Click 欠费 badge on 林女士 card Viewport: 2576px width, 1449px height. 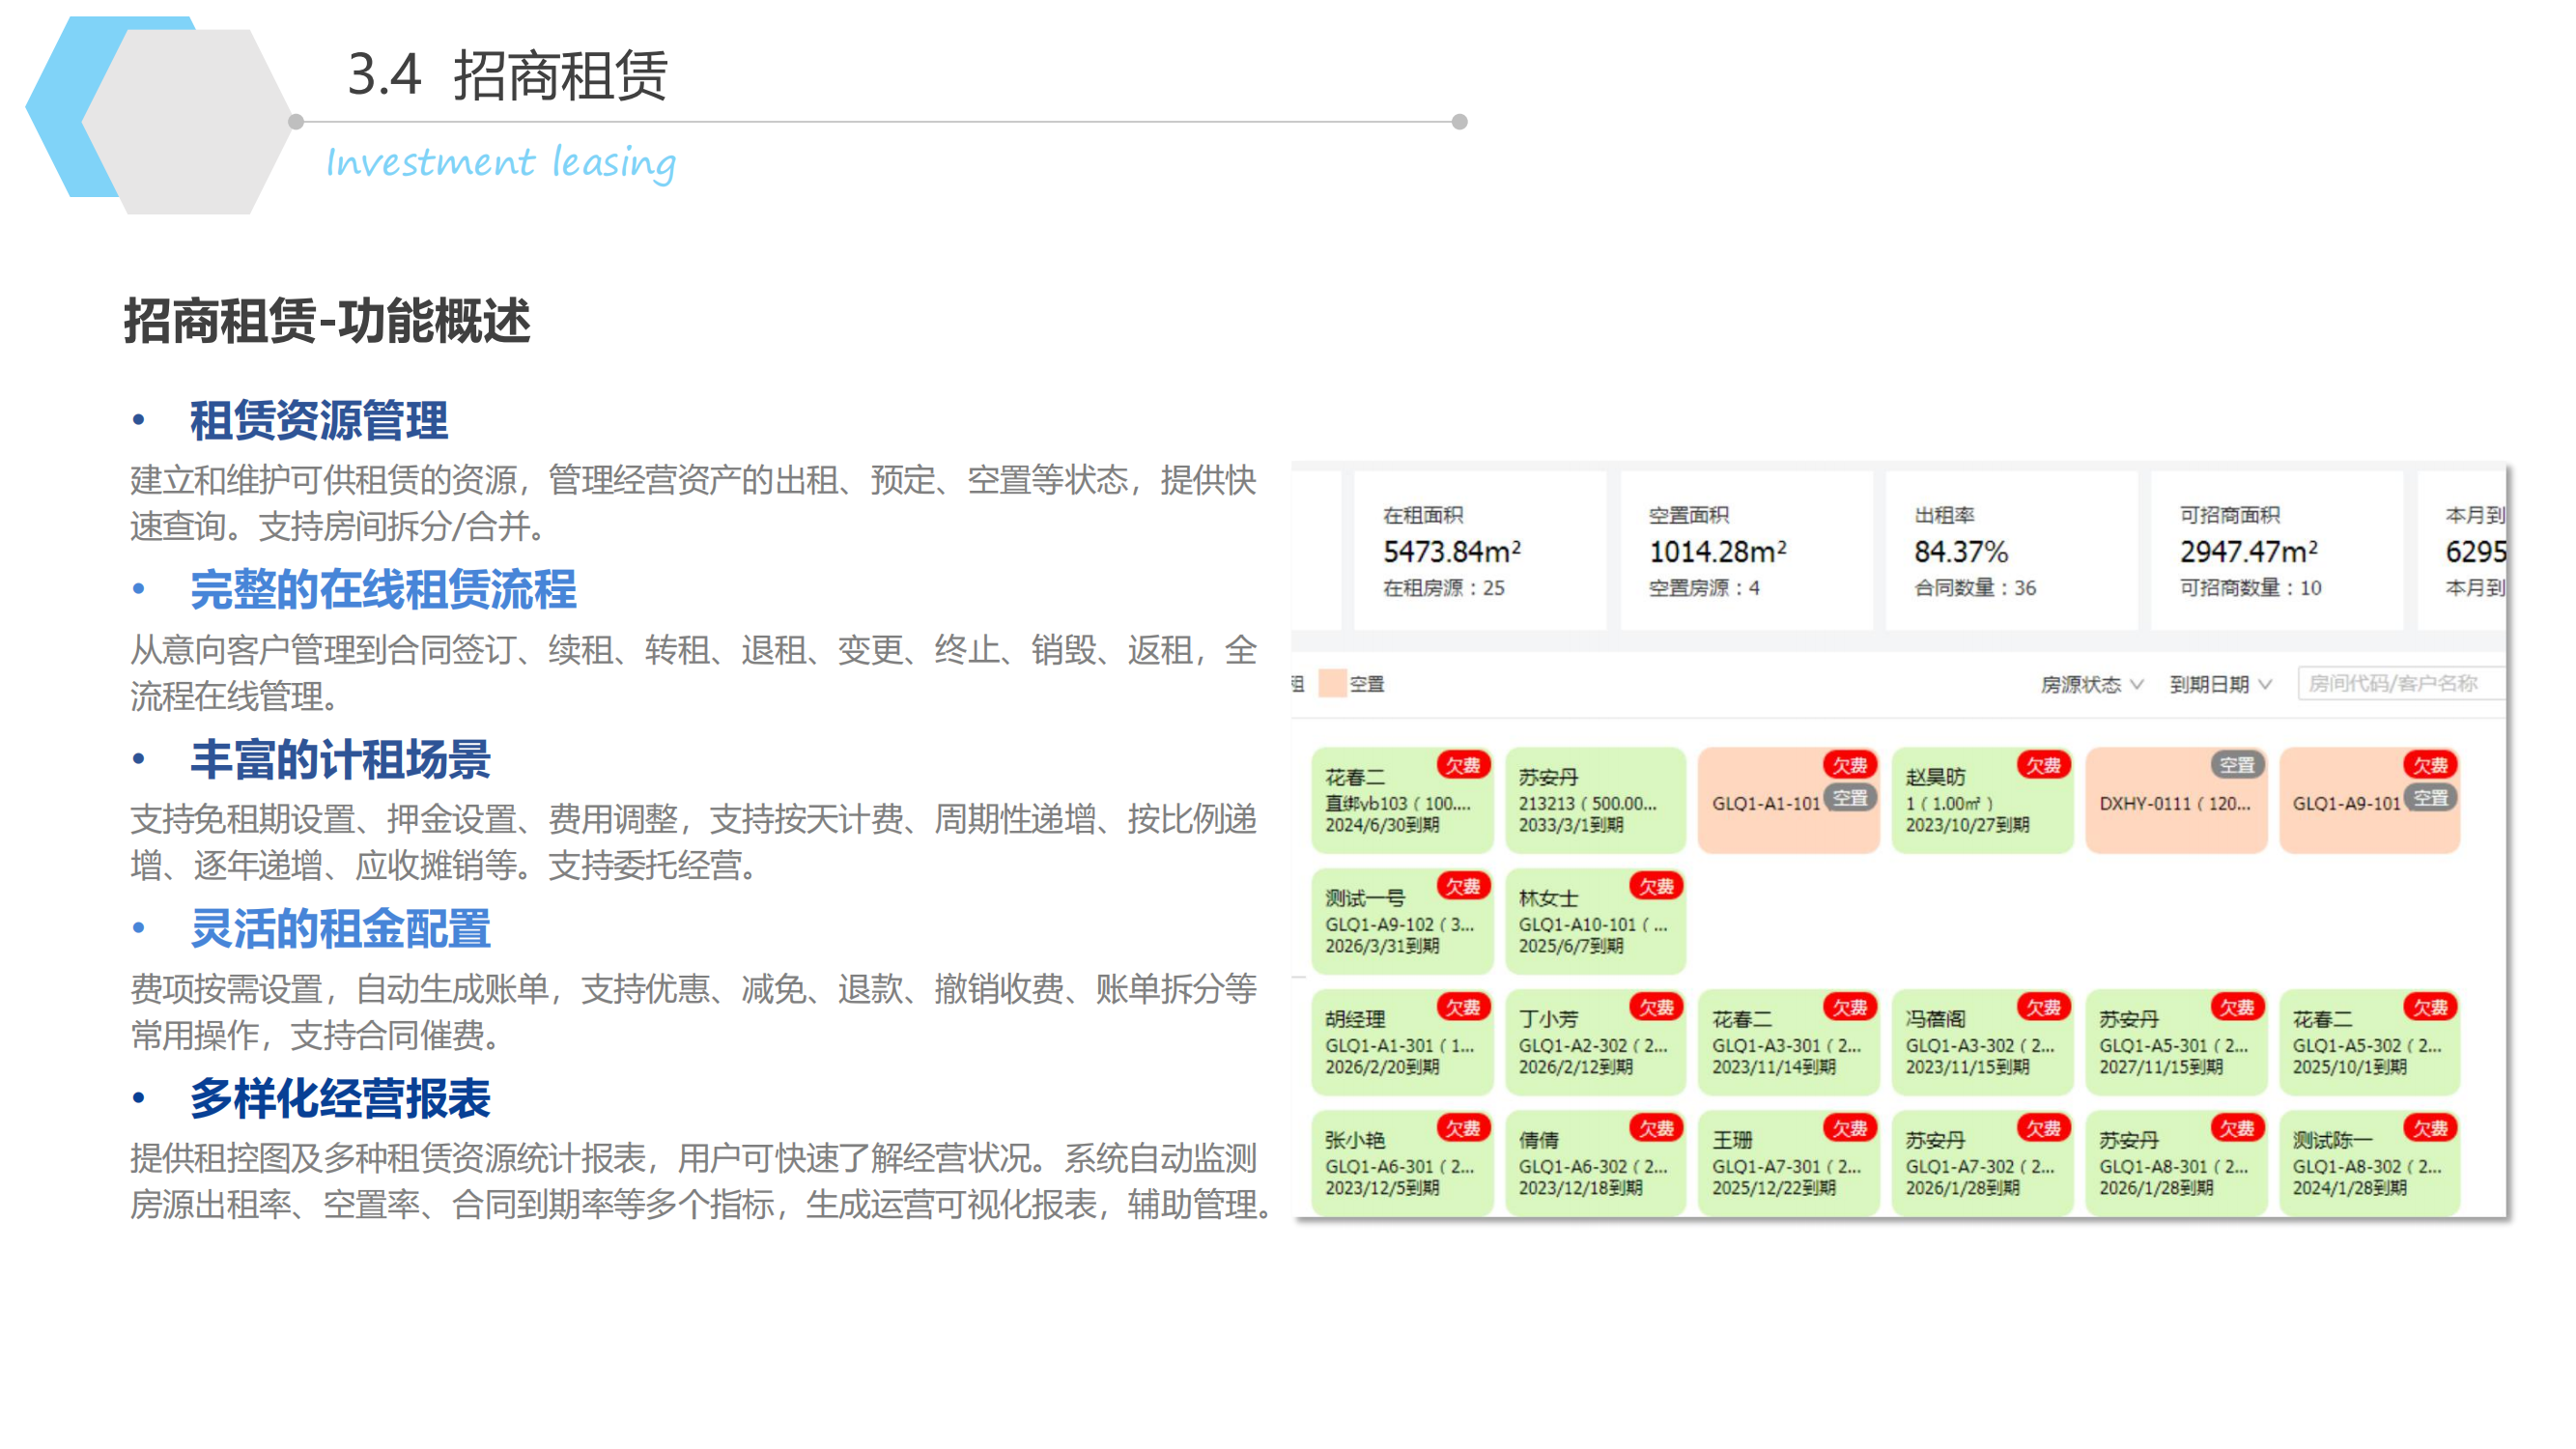tap(1656, 886)
